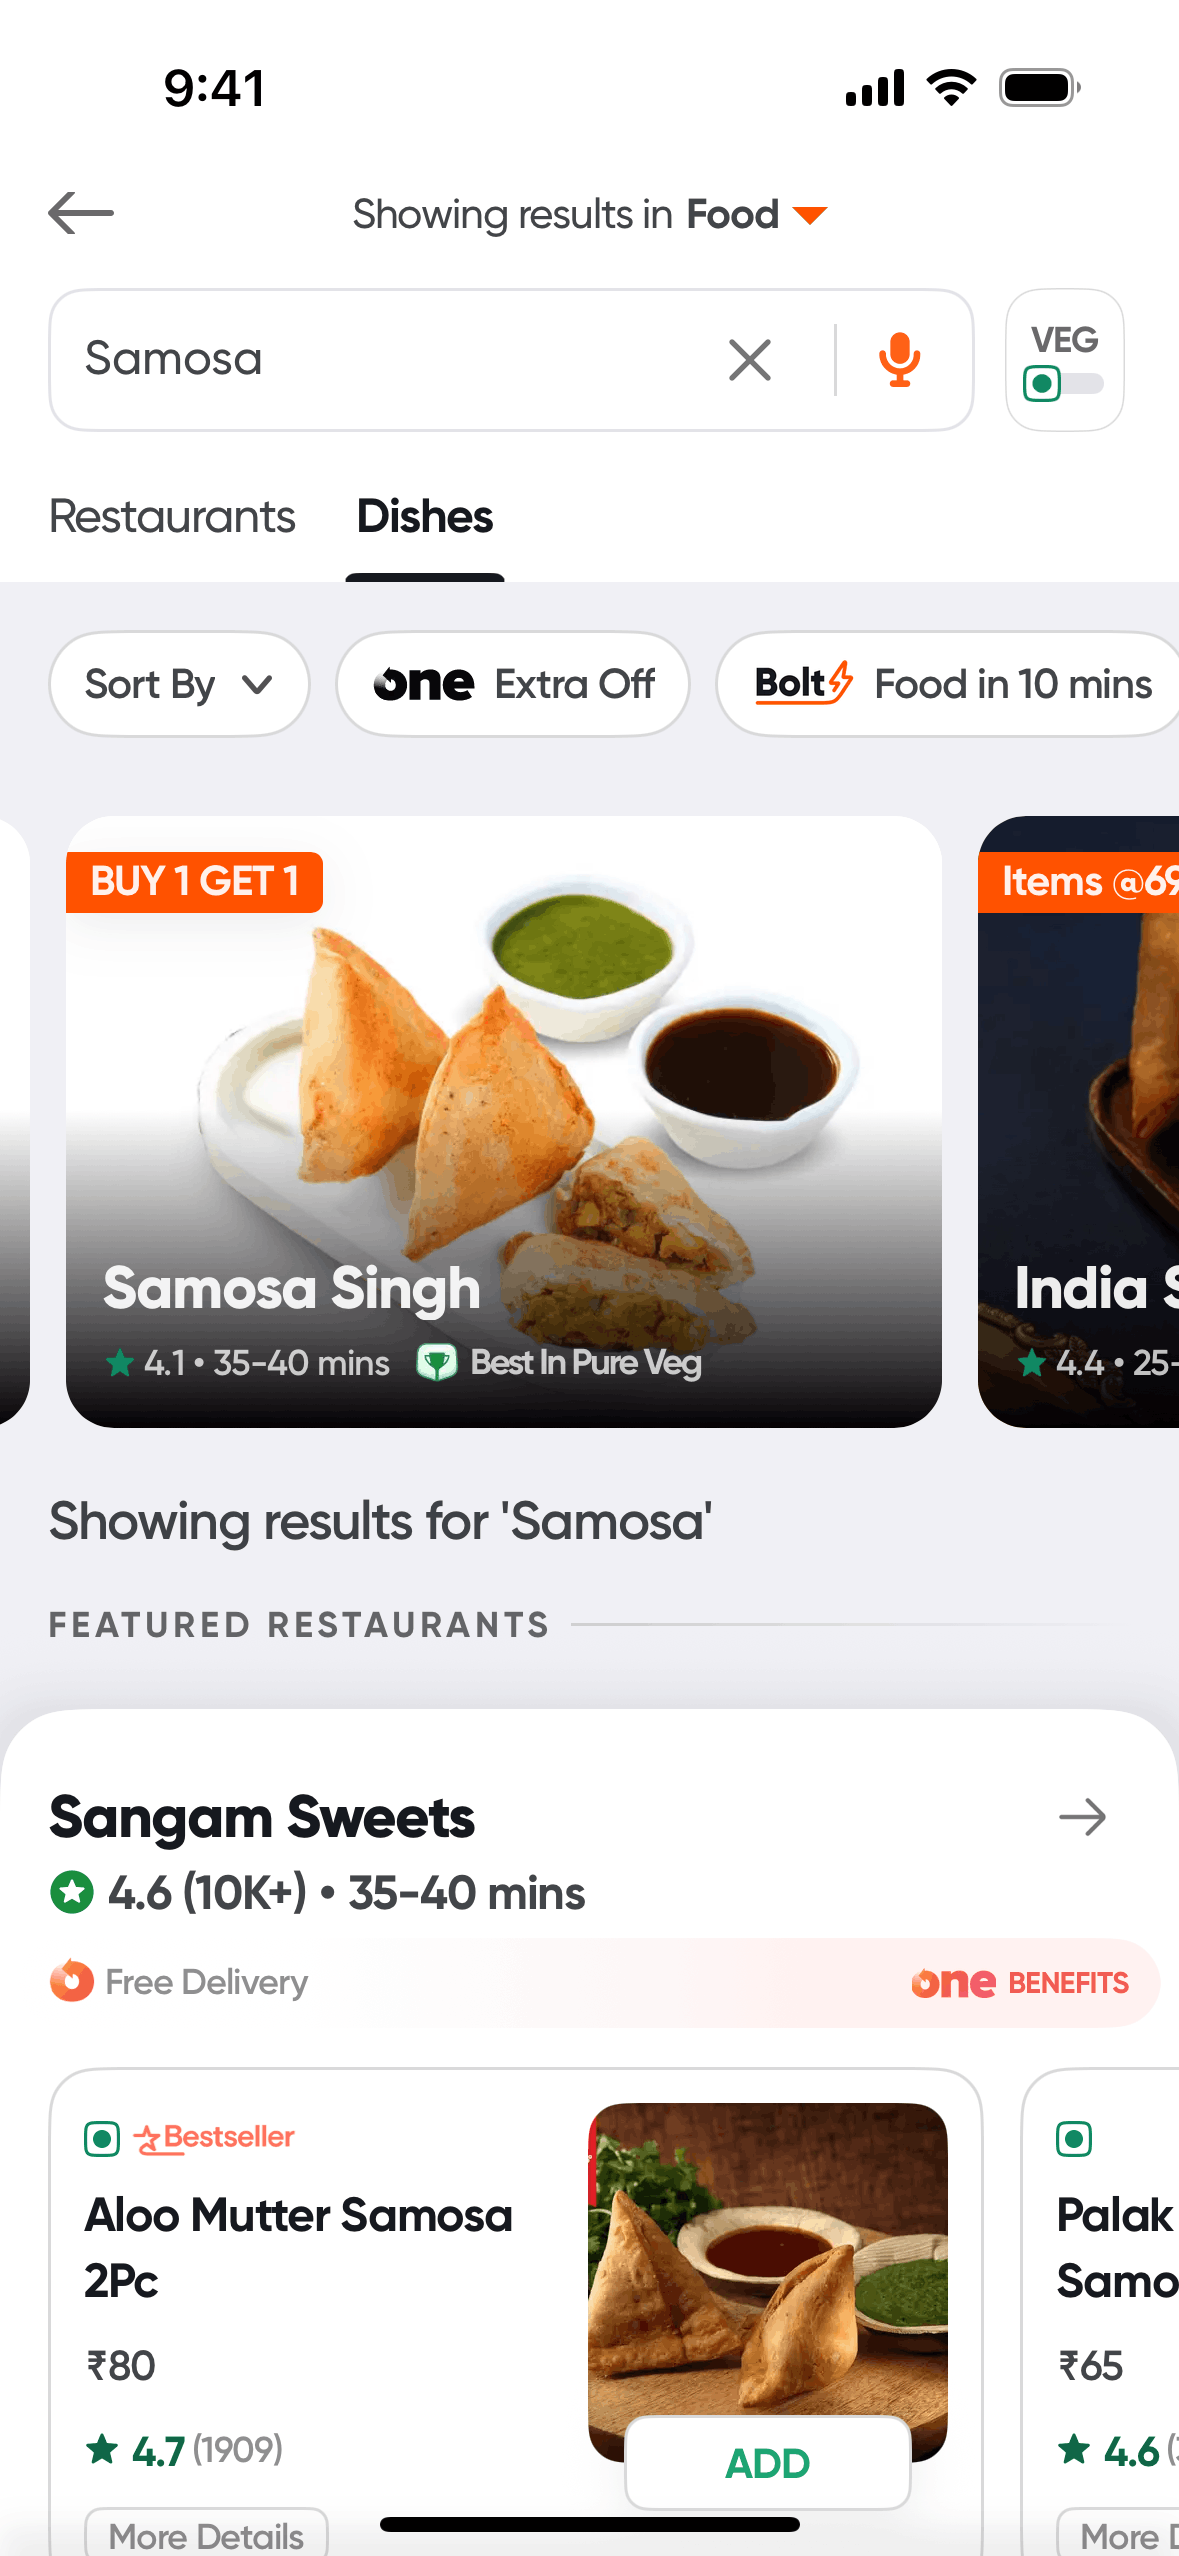The width and height of the screenshot is (1179, 2556).
Task: Toggle the VEG only switch
Action: 1064,382
